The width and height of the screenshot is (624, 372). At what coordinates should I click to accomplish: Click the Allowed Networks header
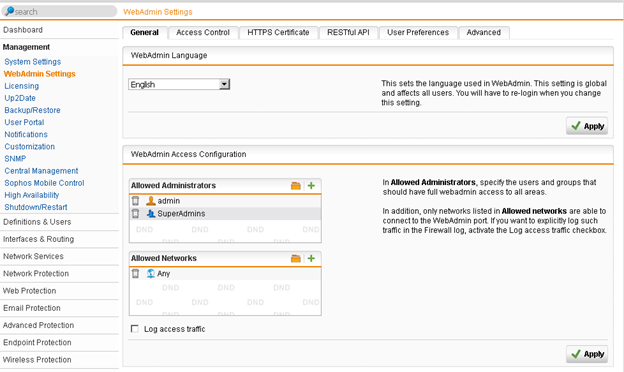coord(164,258)
